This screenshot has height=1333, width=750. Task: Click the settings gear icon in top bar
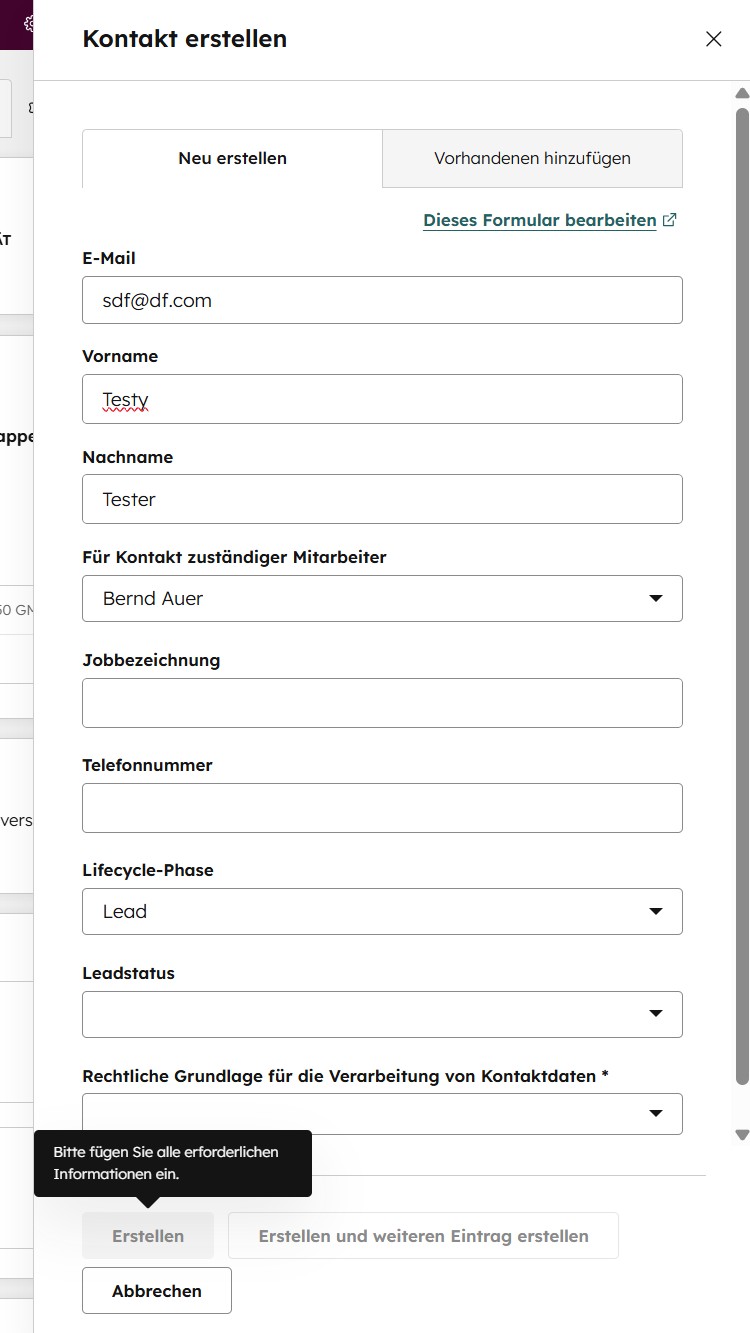pos(30,23)
